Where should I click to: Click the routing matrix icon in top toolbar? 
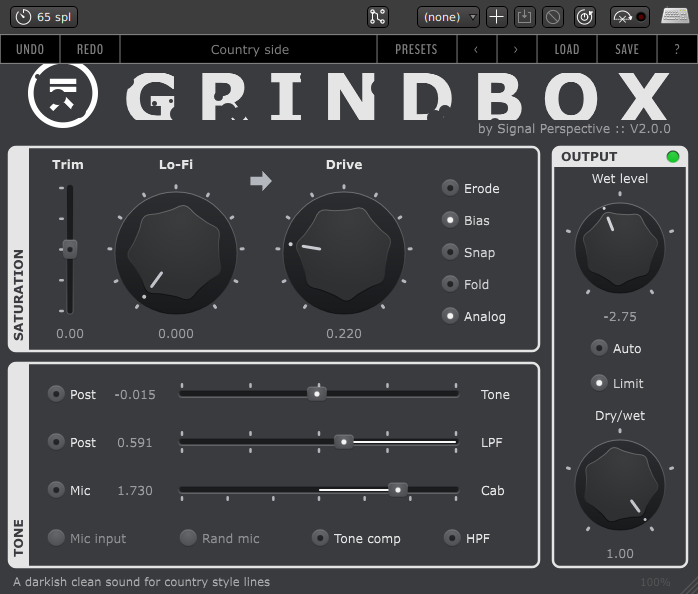tap(377, 17)
